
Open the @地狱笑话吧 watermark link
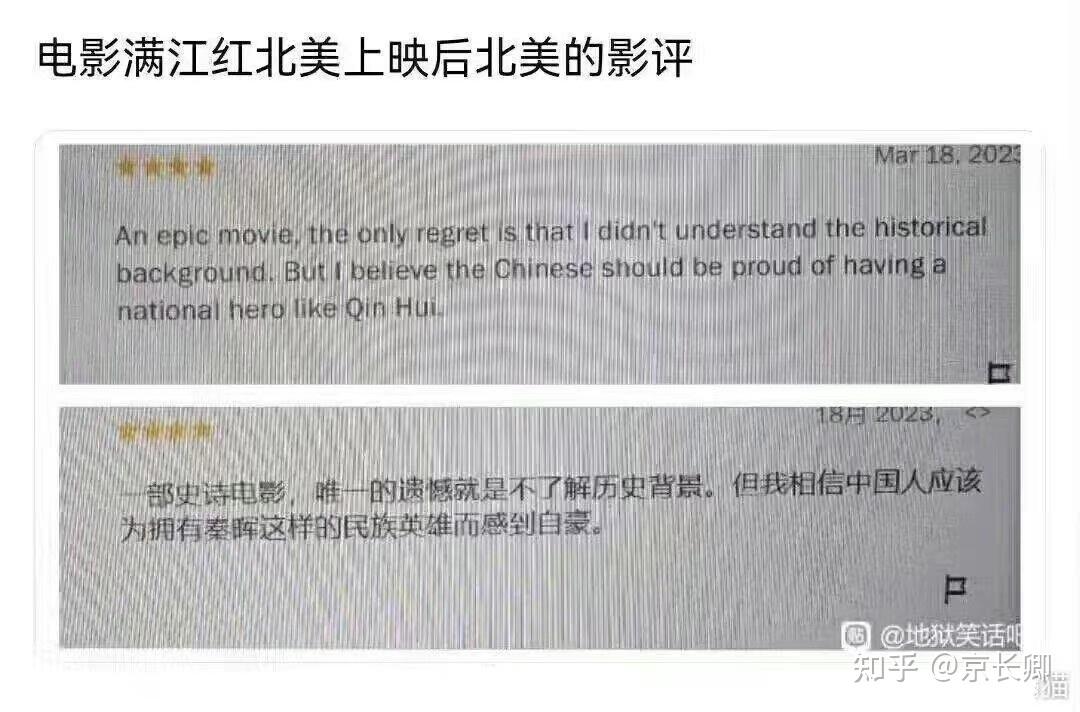(x=949, y=635)
